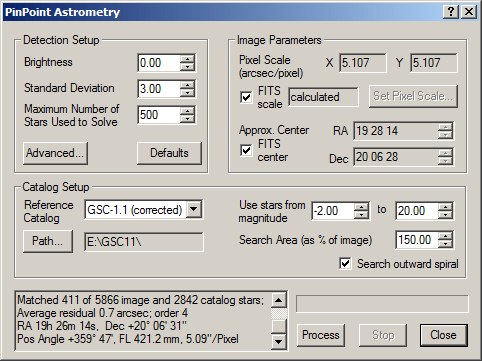Click the RA field's up arrow

(x=445, y=127)
